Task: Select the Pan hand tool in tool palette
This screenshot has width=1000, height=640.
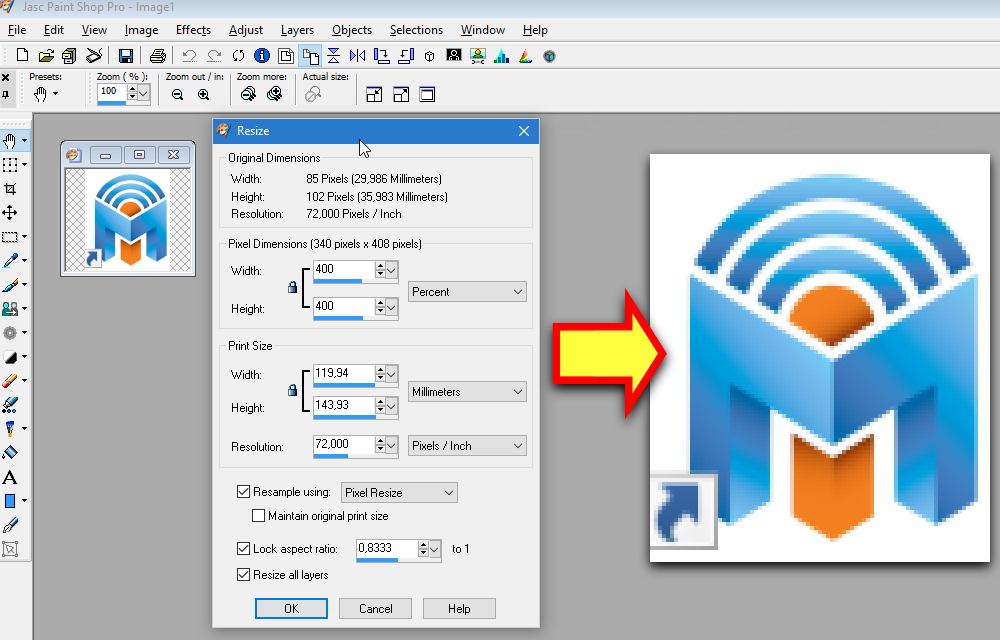Action: point(10,140)
